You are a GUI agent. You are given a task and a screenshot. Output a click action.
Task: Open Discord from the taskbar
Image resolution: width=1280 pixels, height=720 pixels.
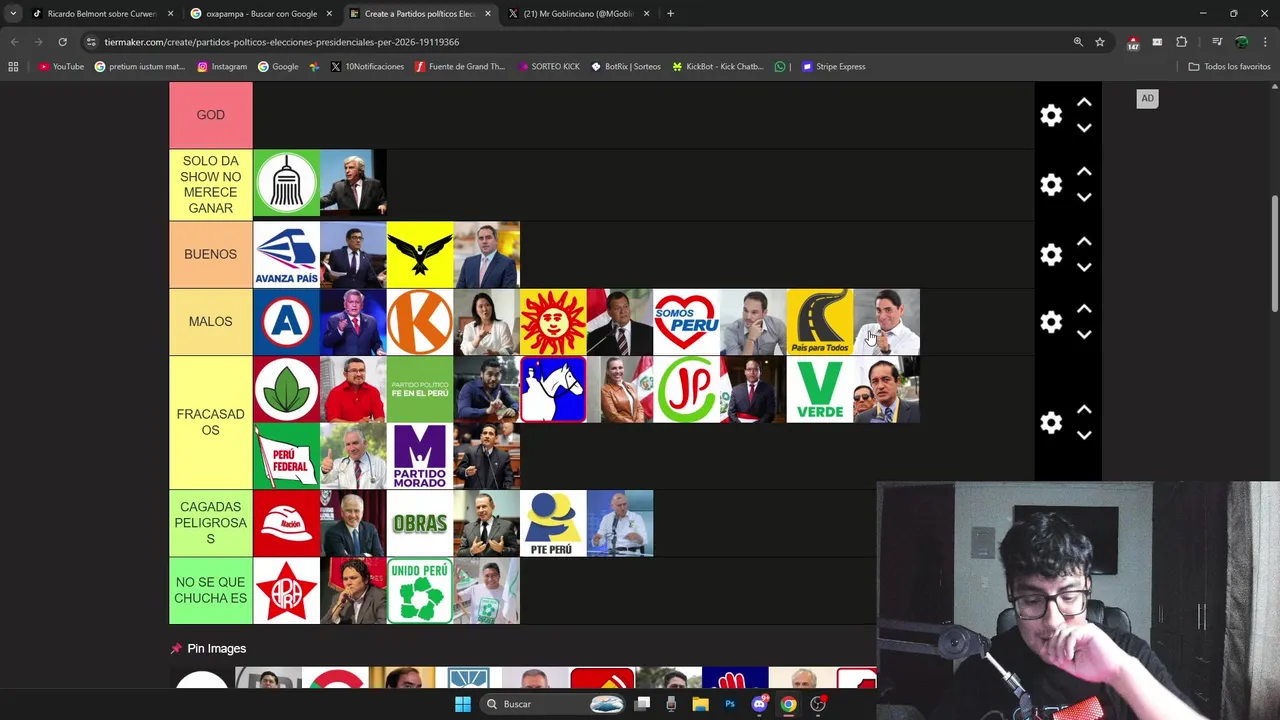tap(759, 704)
